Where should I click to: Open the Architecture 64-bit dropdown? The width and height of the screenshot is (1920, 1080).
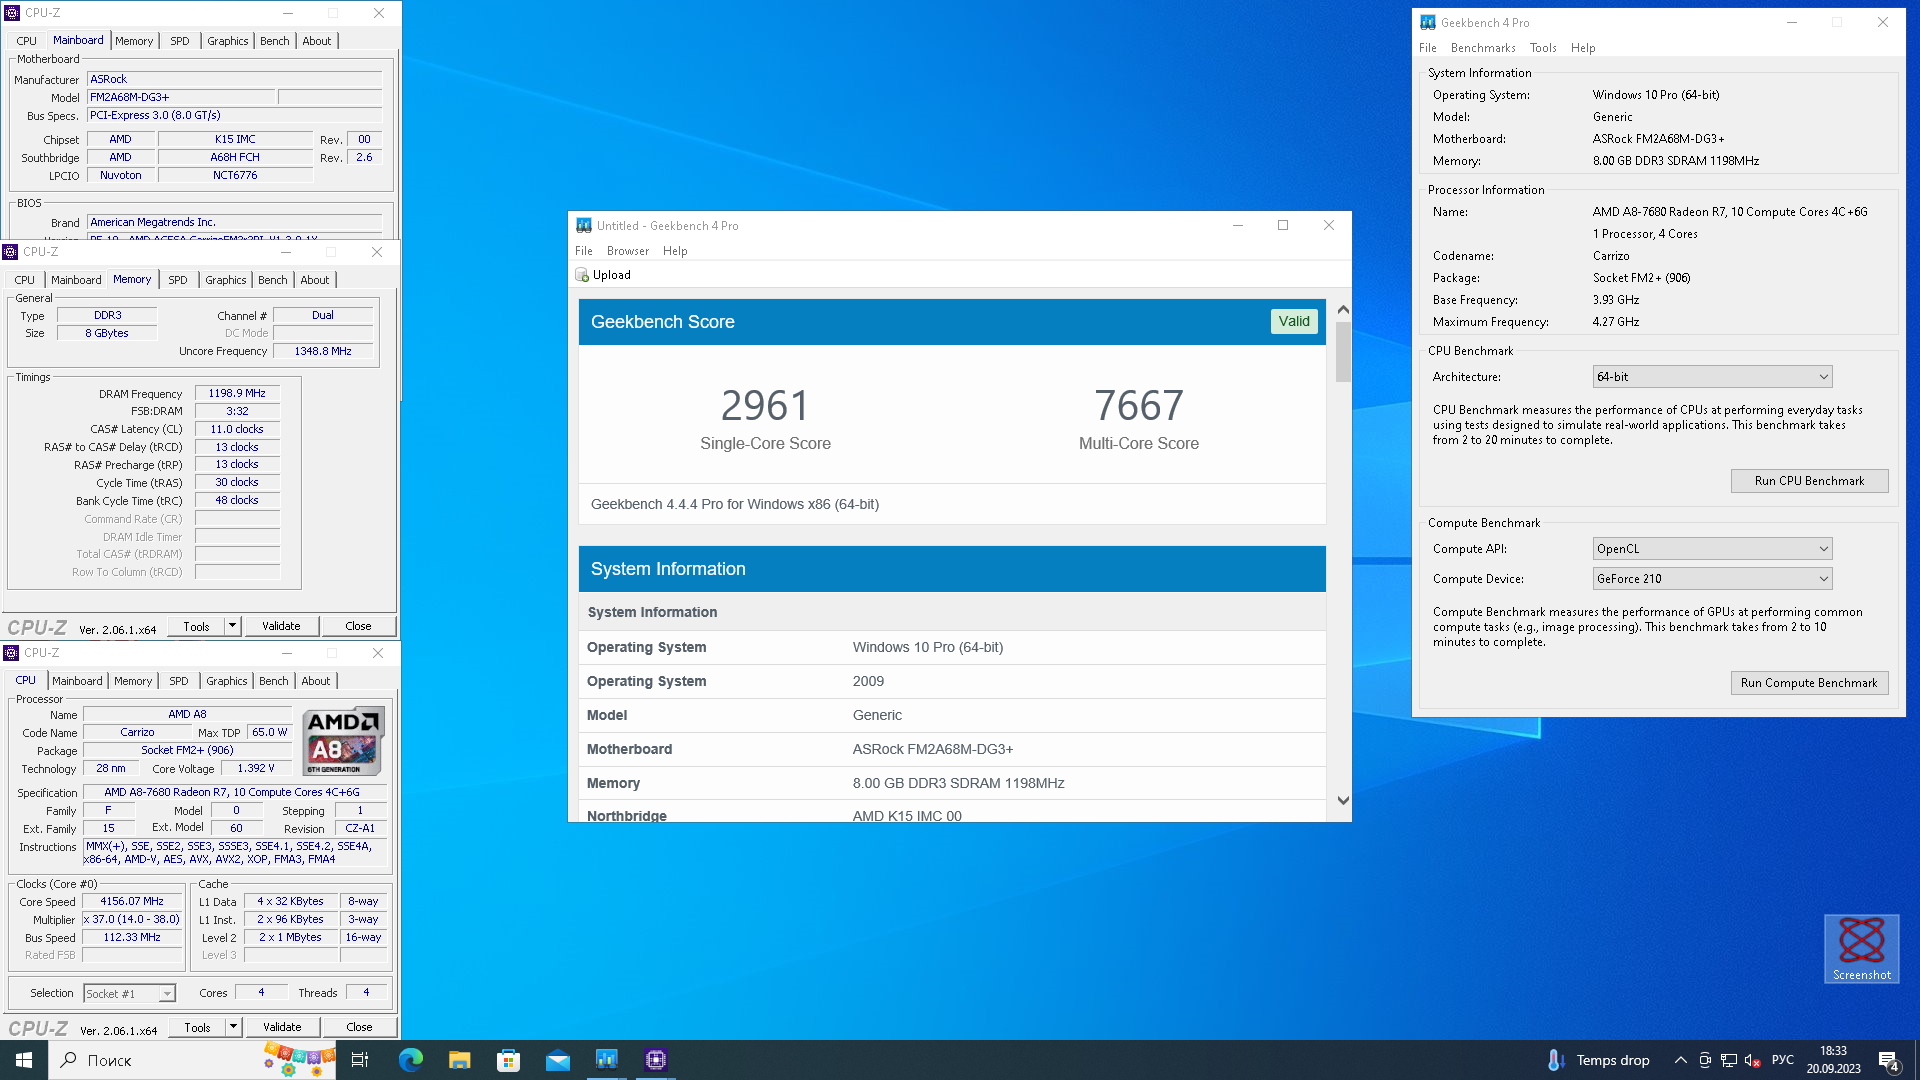[x=1712, y=377]
